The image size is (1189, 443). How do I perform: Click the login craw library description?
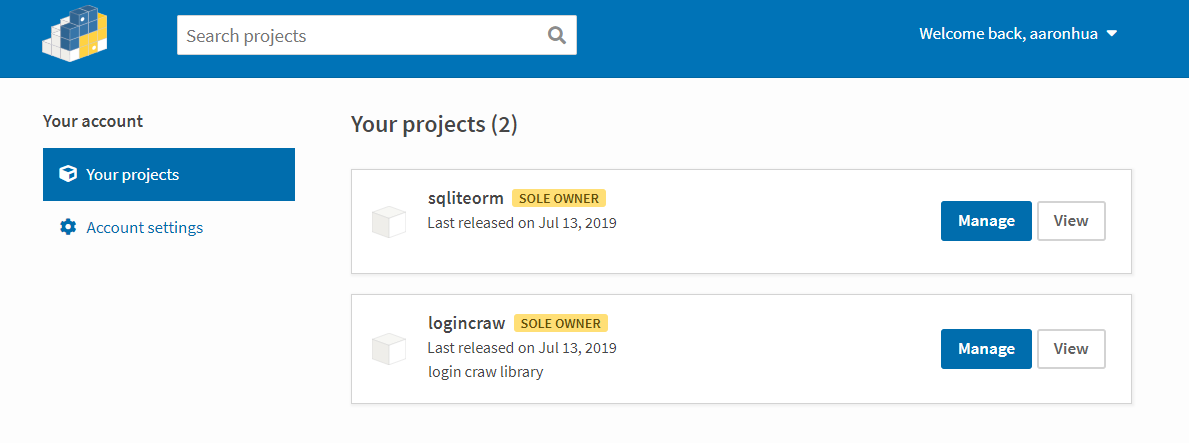[485, 372]
